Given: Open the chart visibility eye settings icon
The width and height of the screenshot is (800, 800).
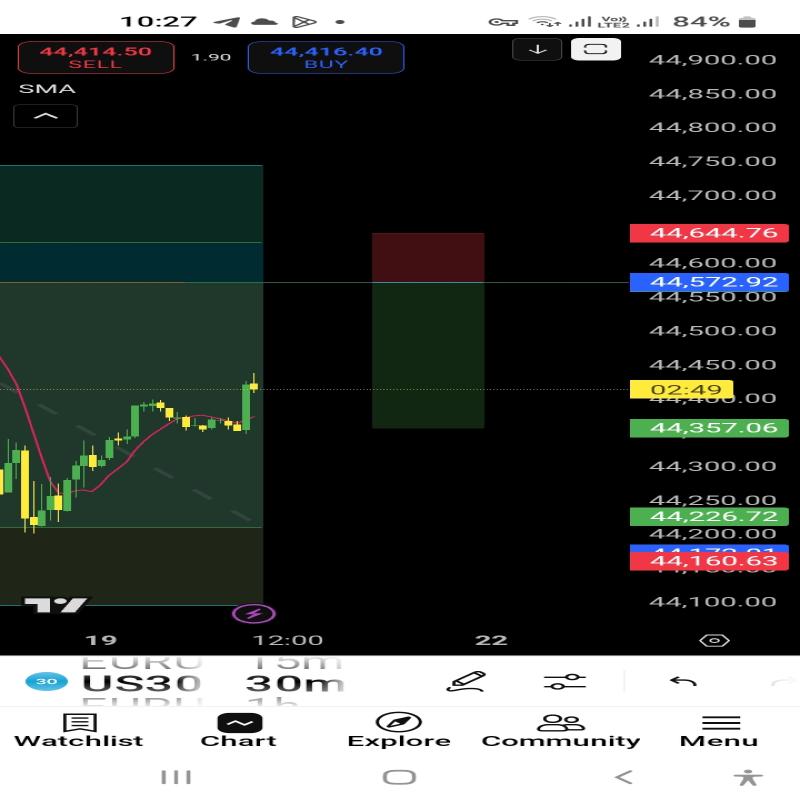Looking at the screenshot, I should (x=713, y=640).
